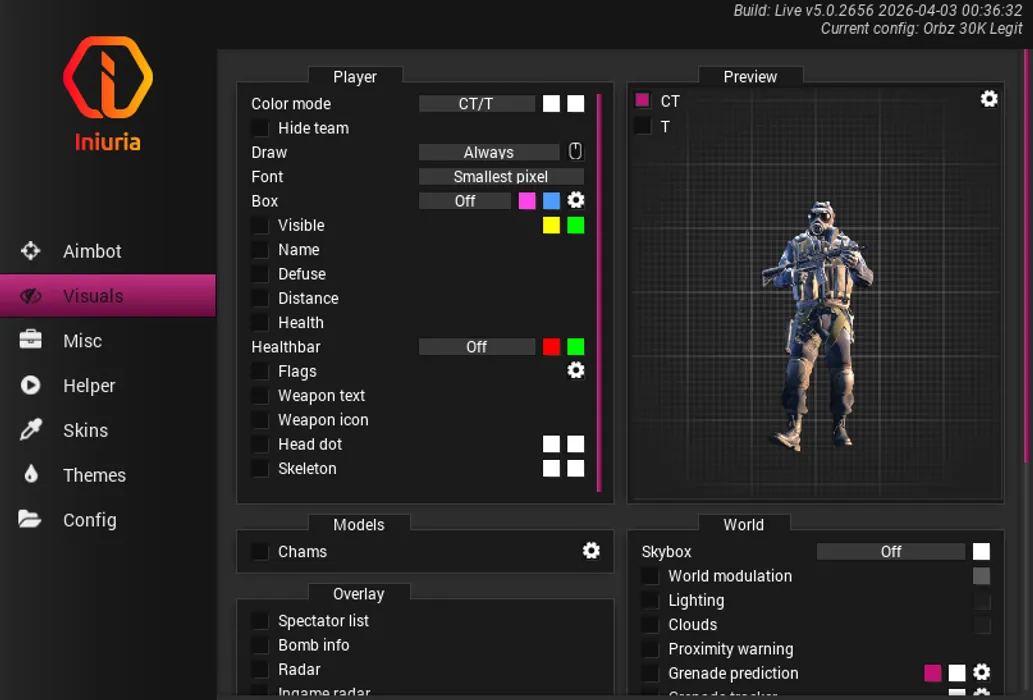Open Skybox Off dropdown
Image resolution: width=1033 pixels, height=700 pixels.
tap(891, 551)
